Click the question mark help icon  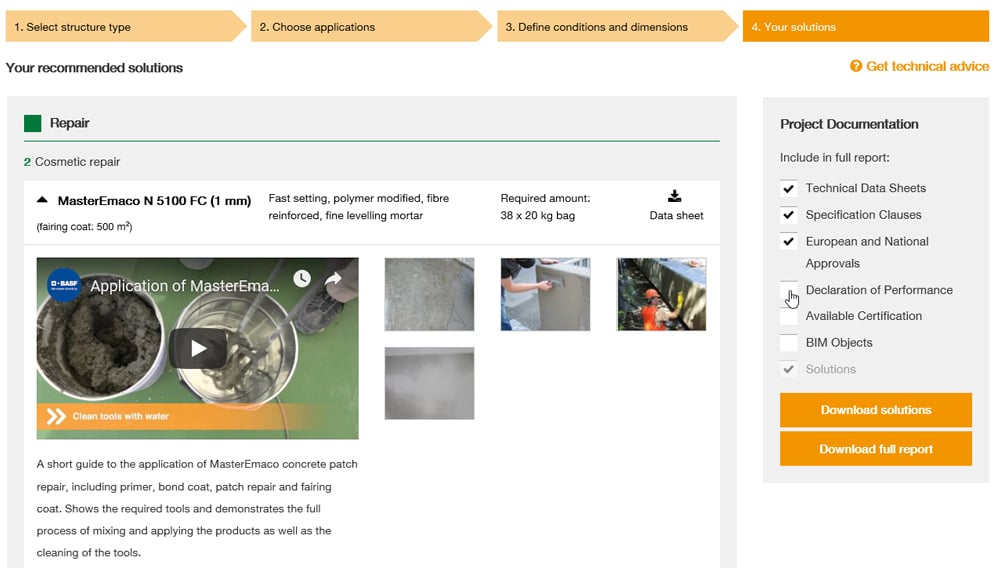[x=856, y=66]
